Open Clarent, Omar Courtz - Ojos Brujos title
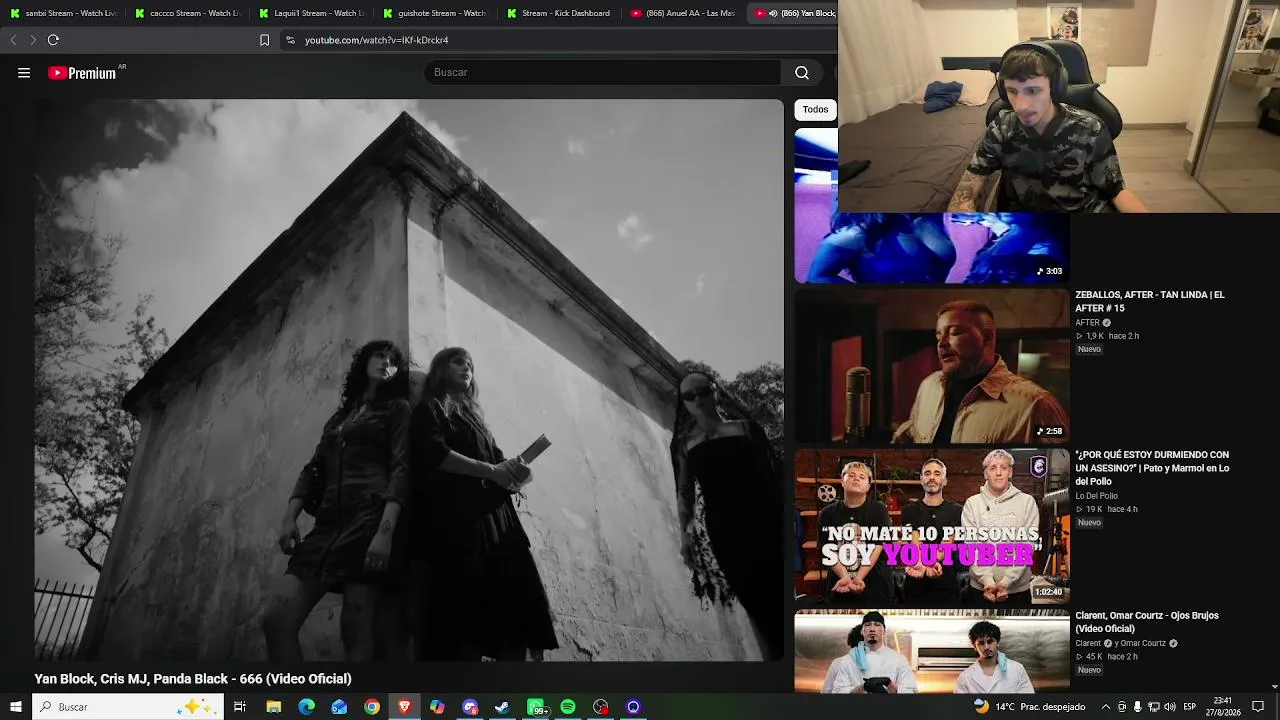1280x720 pixels. point(1147,622)
